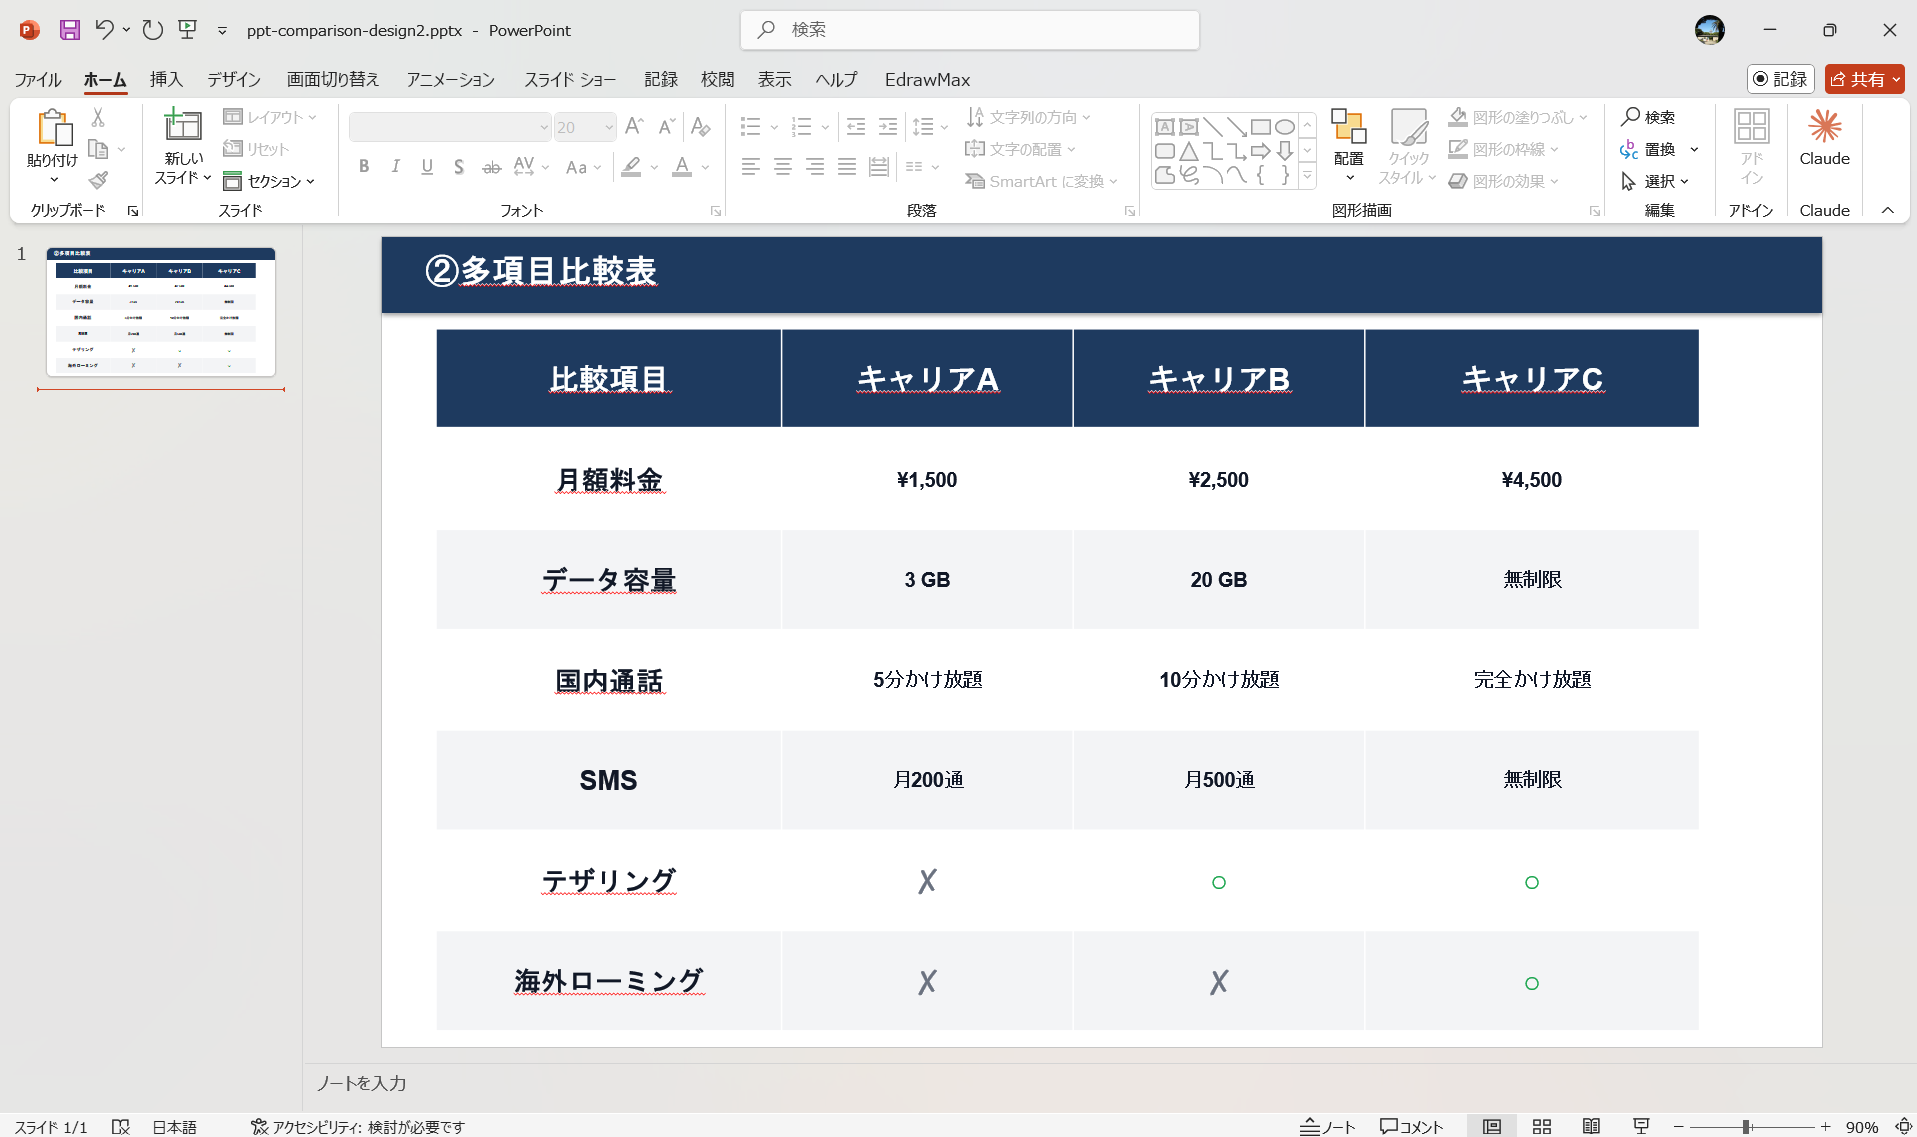Open Comments (コメント) pane
This screenshot has height=1137, width=1917.
click(1412, 1126)
